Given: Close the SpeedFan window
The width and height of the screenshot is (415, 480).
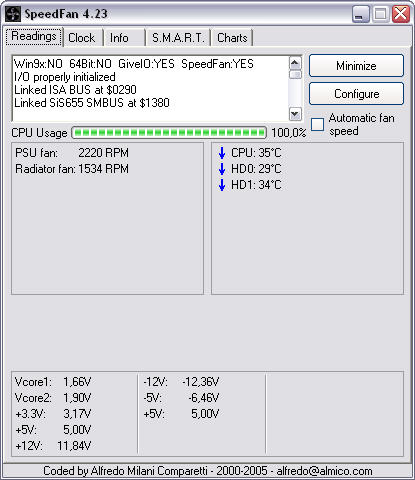Looking at the screenshot, I should pyautogui.click(x=400, y=14).
